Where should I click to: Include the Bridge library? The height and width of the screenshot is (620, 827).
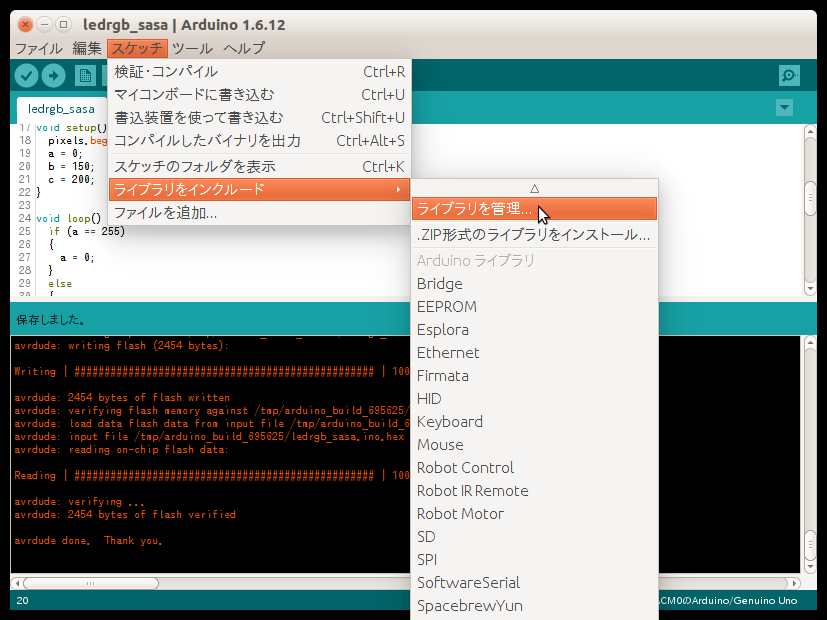[x=534, y=284]
